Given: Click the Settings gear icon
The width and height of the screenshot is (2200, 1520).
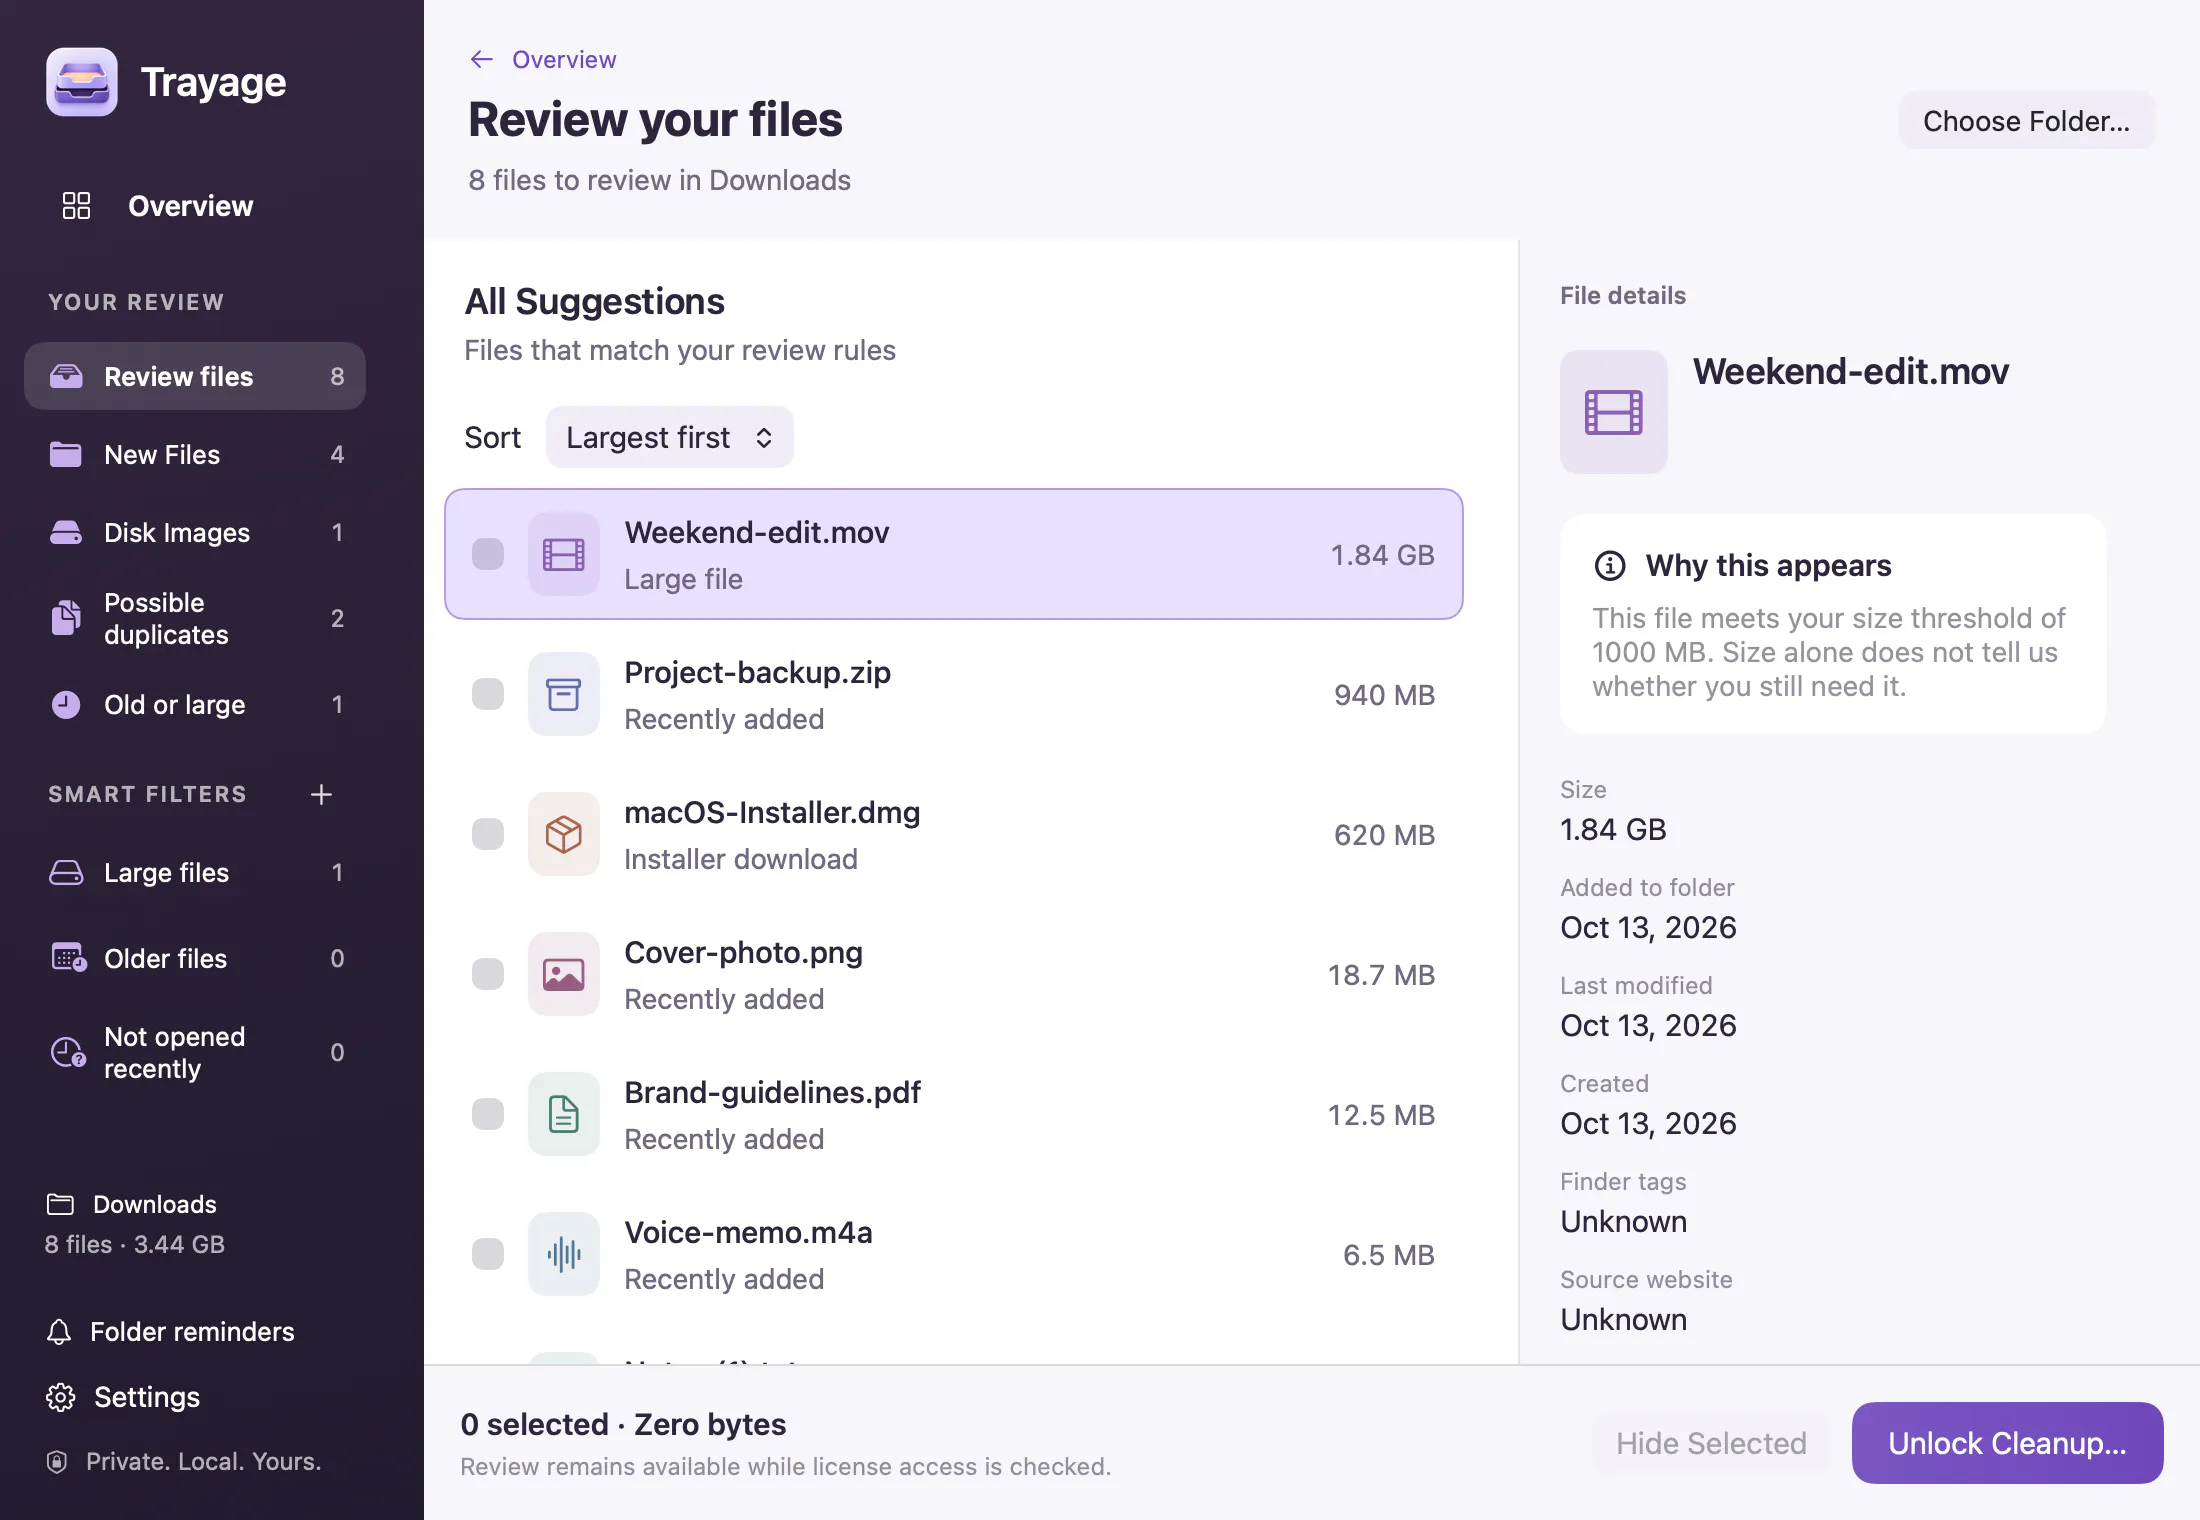Looking at the screenshot, I should tap(60, 1397).
